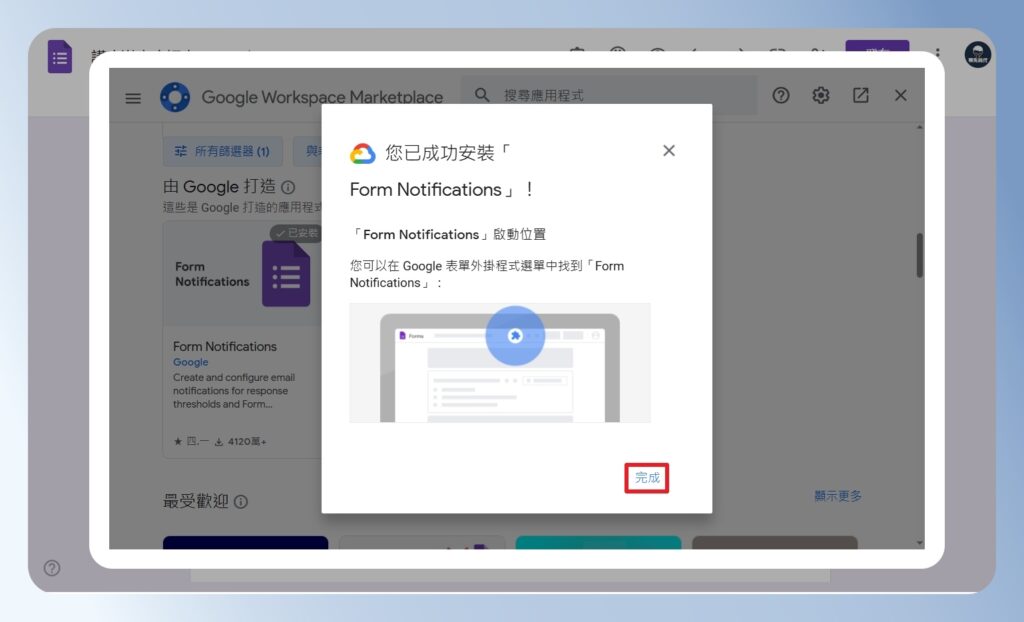
Task: Click the Google Forms document icon
Action: coord(59,57)
